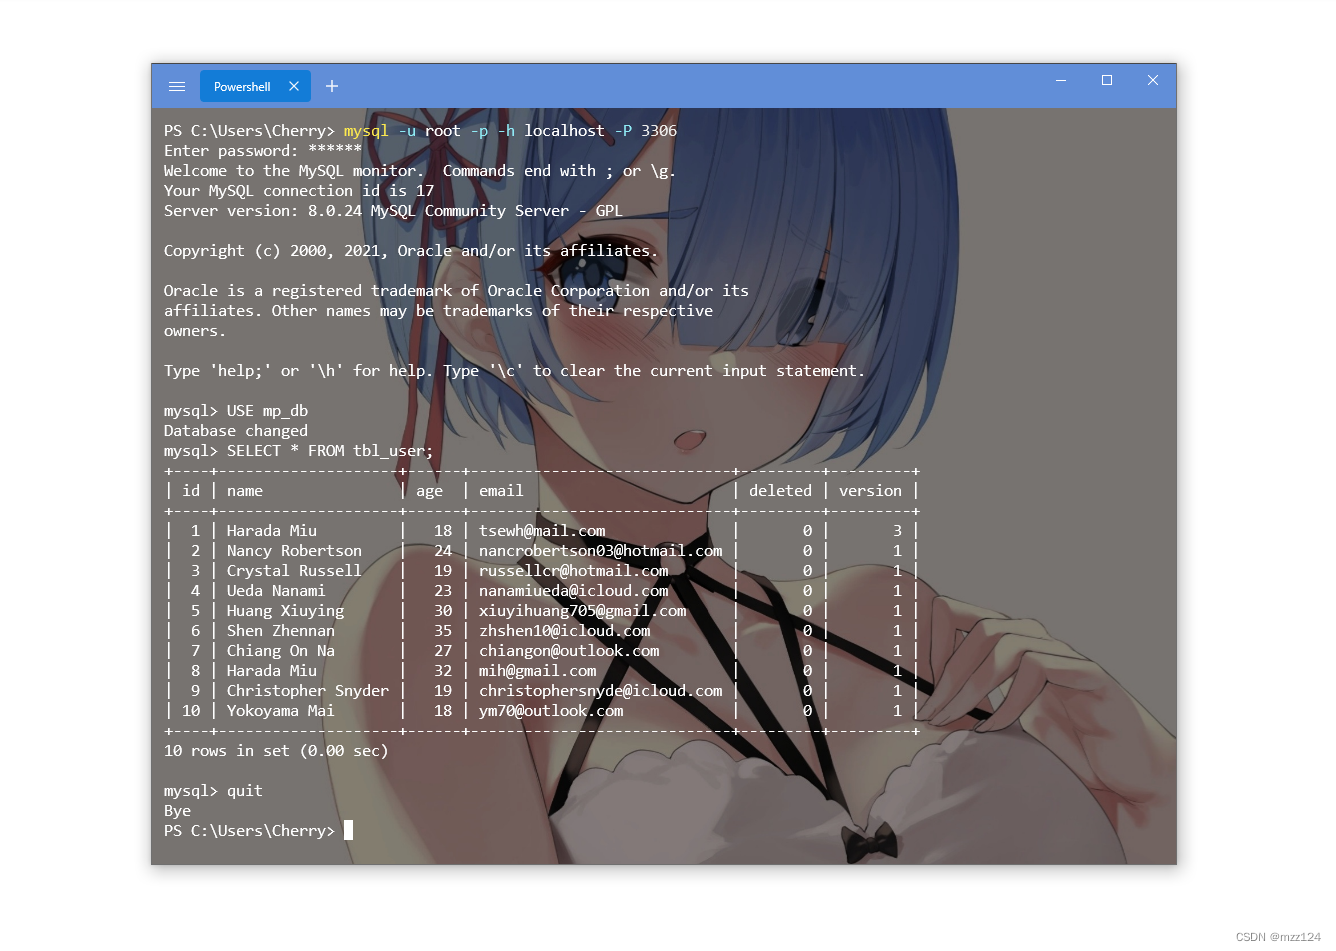Add a new terminal tab
The width and height of the screenshot is (1336, 951).
332,87
